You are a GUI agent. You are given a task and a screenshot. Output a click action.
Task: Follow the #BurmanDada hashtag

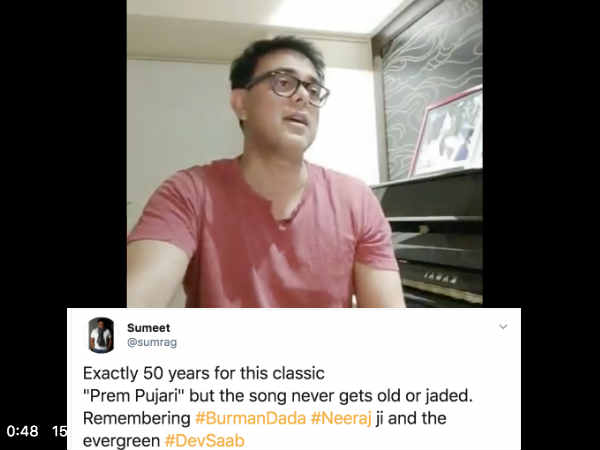click(x=251, y=418)
